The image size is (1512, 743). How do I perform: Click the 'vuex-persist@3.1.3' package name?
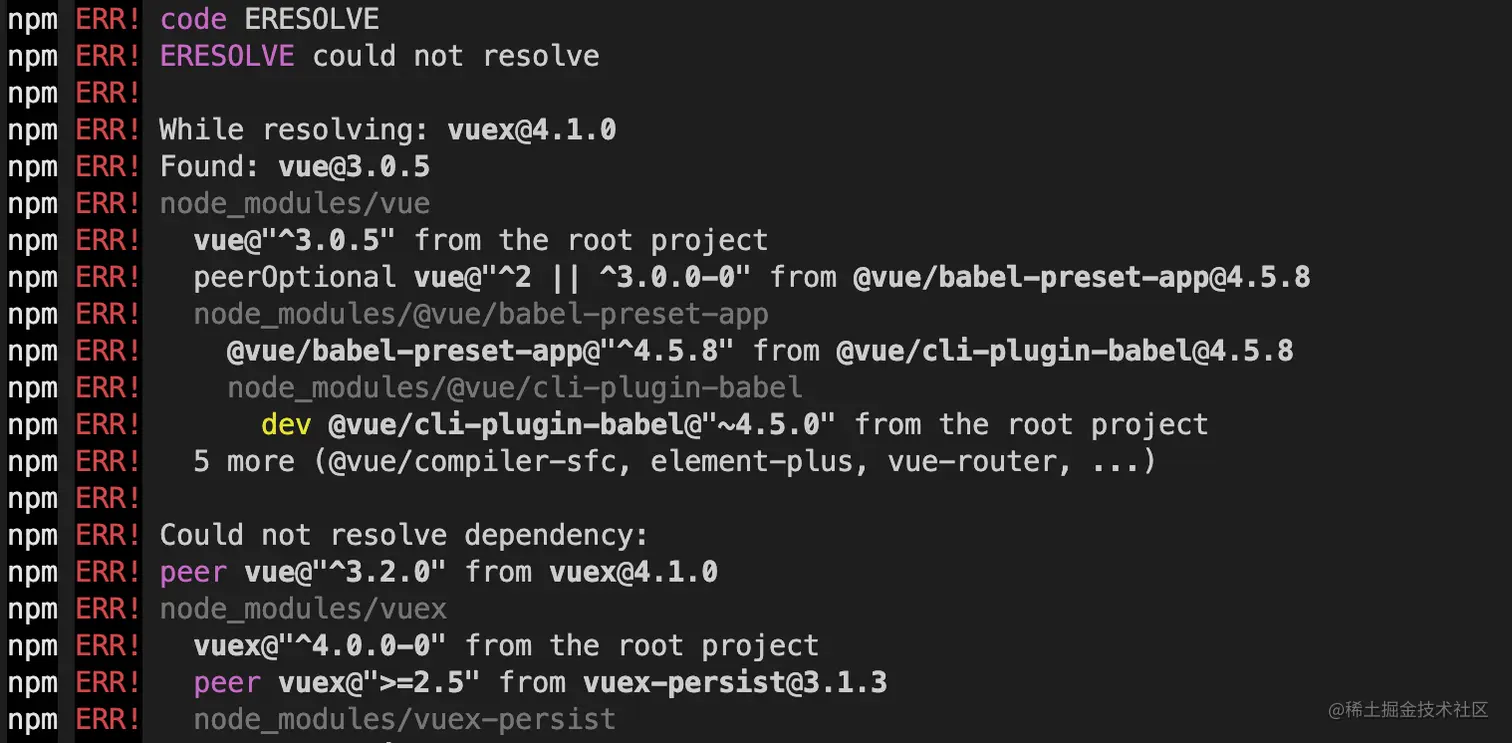click(x=734, y=683)
